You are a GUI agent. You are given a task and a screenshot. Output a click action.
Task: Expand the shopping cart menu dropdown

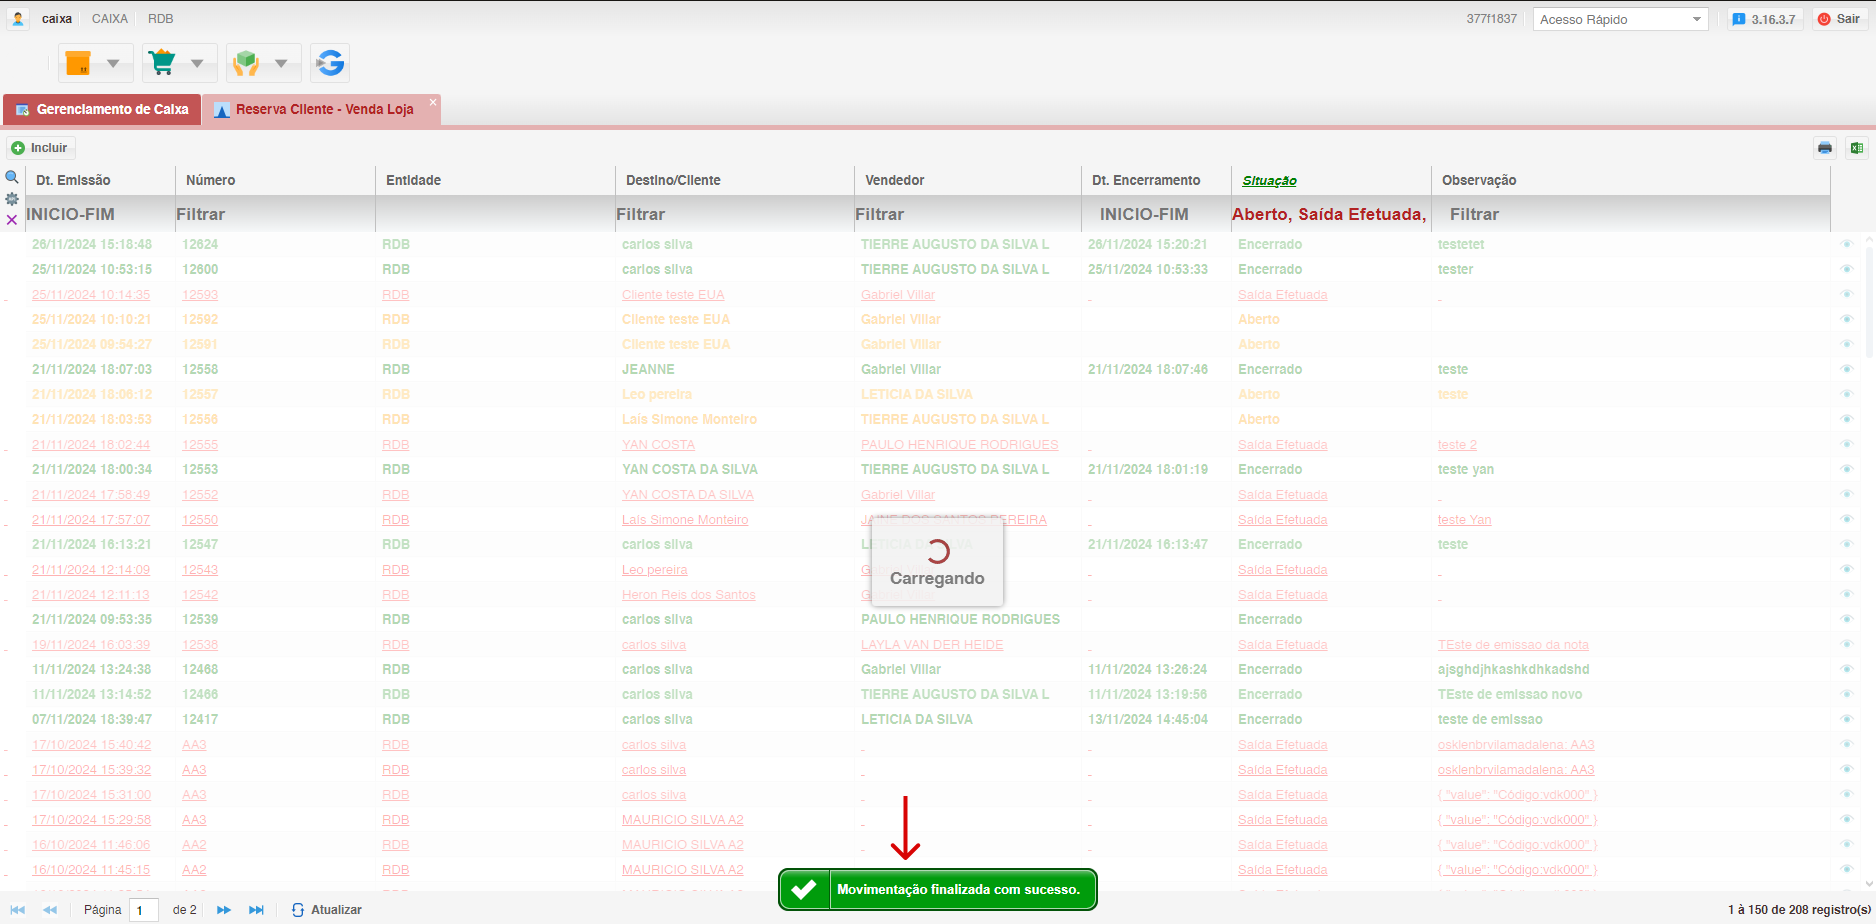pos(197,64)
